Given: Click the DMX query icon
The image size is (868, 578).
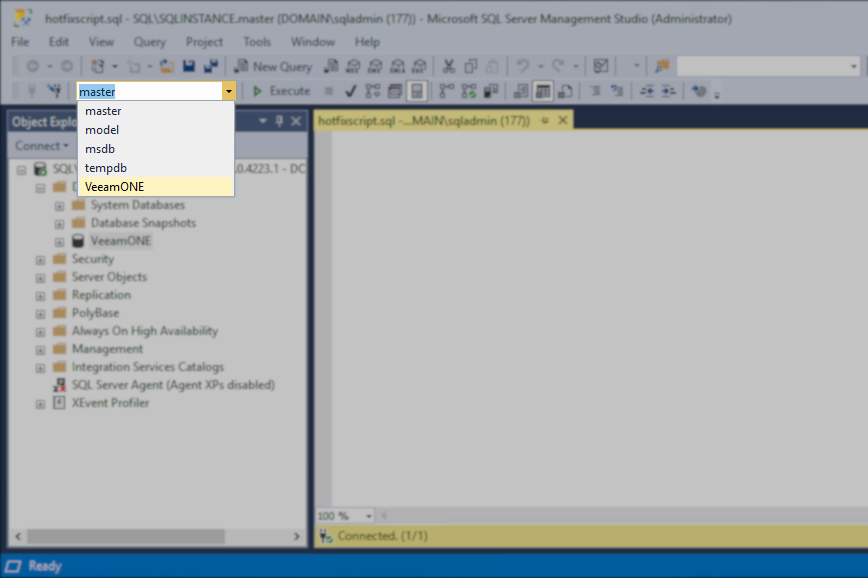Looking at the screenshot, I should (375, 66).
